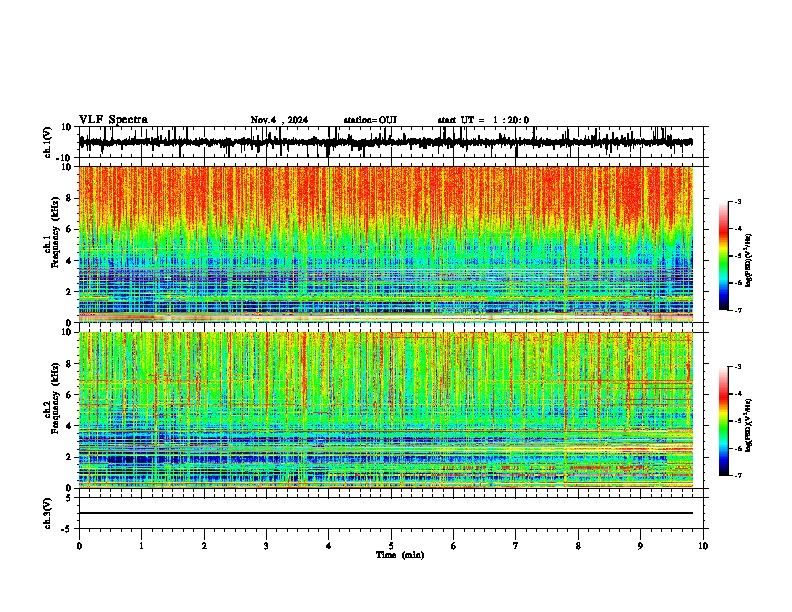Select the "Nov.4 , 2024" date label
The width and height of the screenshot is (792, 612).
279,120
